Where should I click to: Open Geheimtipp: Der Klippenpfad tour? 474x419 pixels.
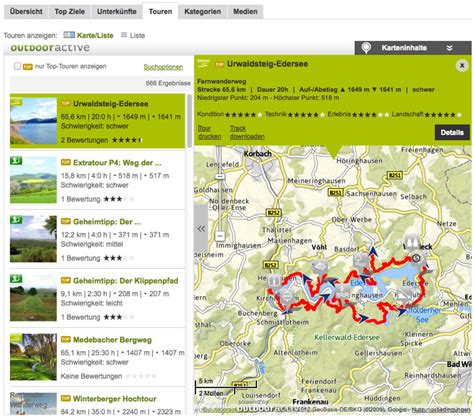click(x=125, y=281)
